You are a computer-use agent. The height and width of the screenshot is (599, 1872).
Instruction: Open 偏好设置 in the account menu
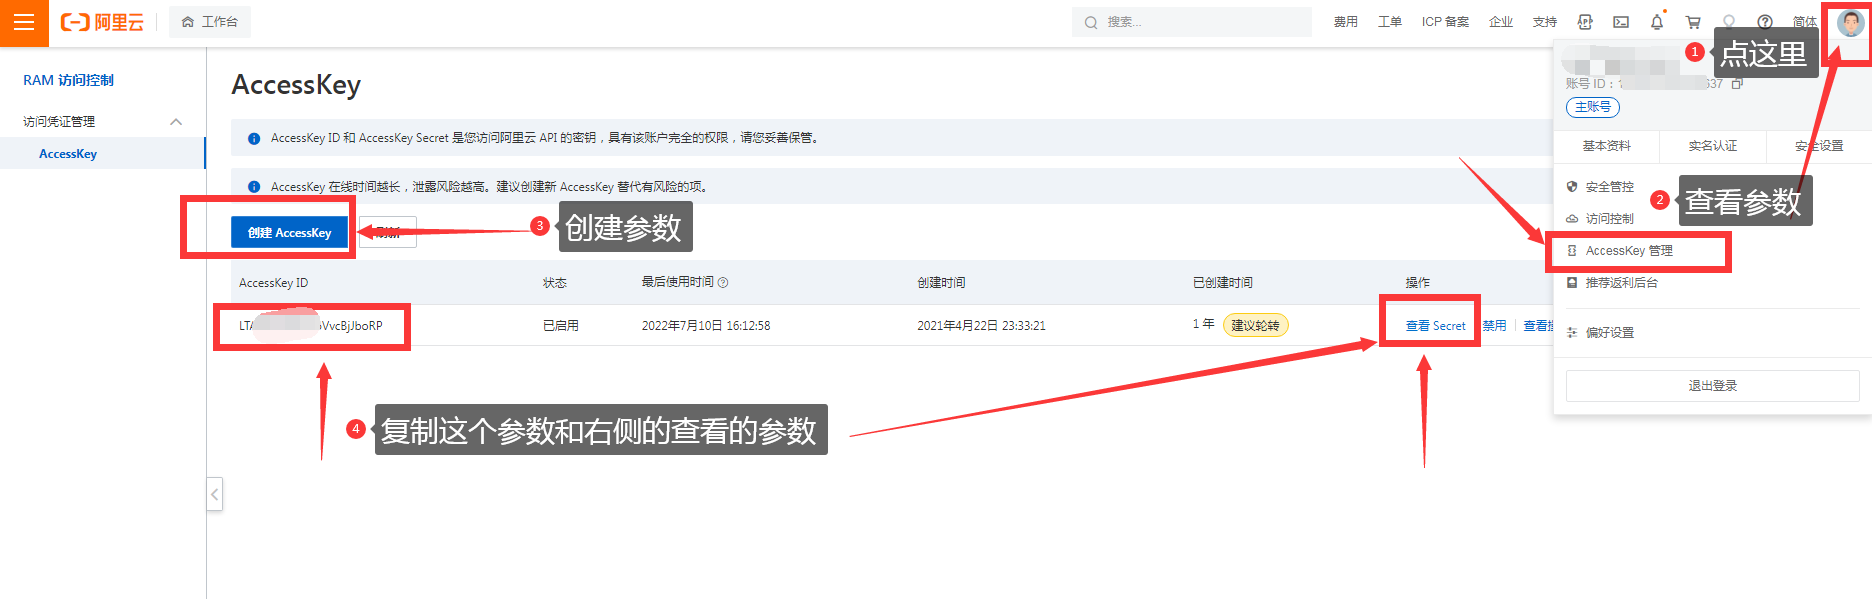1610,333
